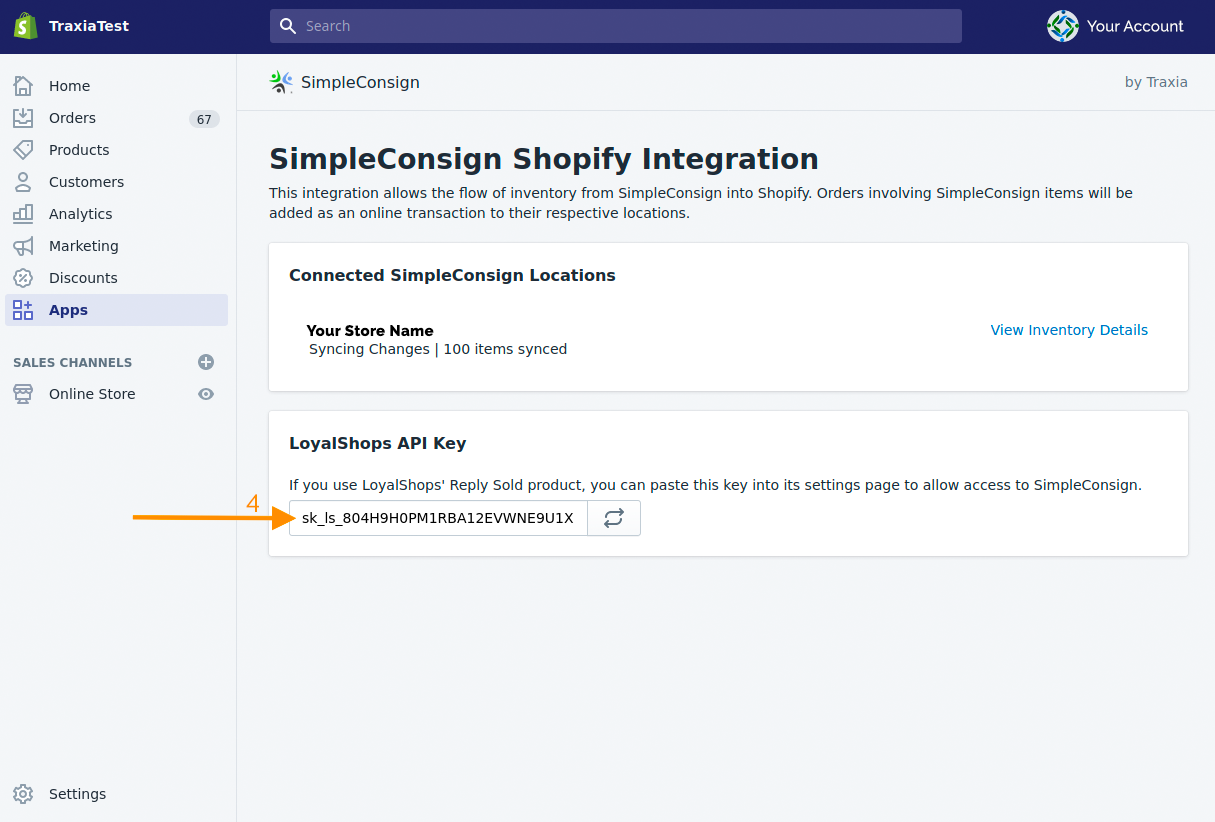
Task: Open the TraxiaTest store name
Action: click(89, 26)
